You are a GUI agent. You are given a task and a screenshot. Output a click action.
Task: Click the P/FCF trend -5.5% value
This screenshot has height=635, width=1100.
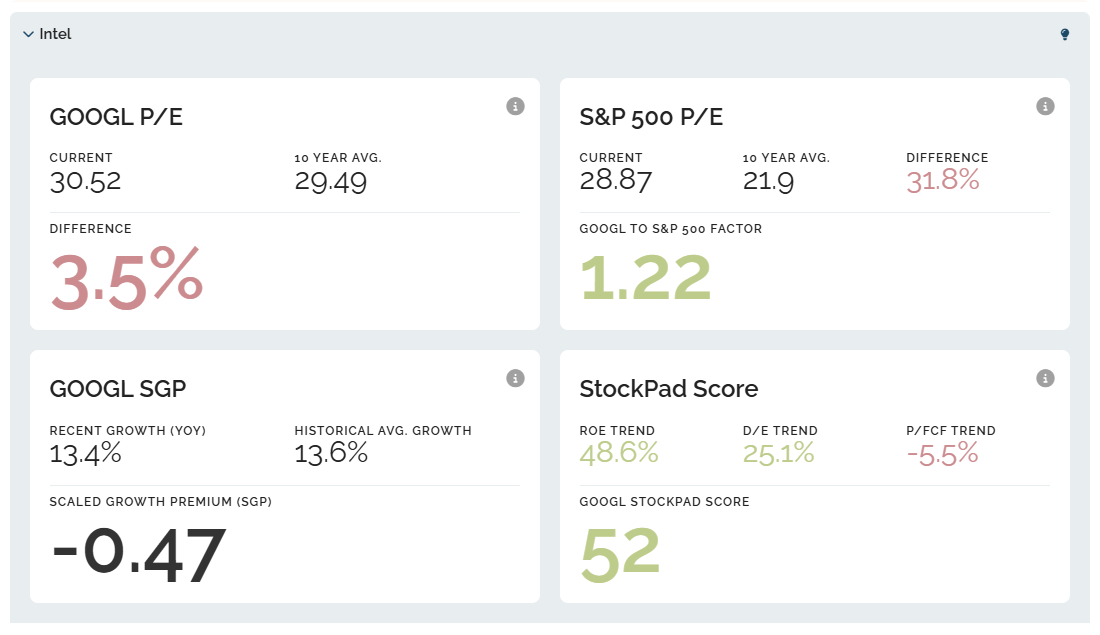942,453
